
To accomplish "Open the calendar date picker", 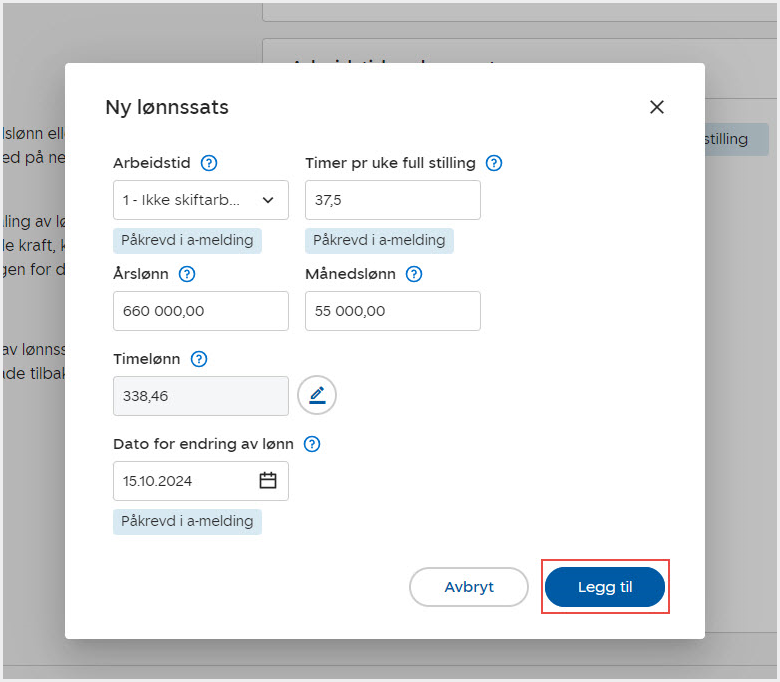I will (x=268, y=481).
